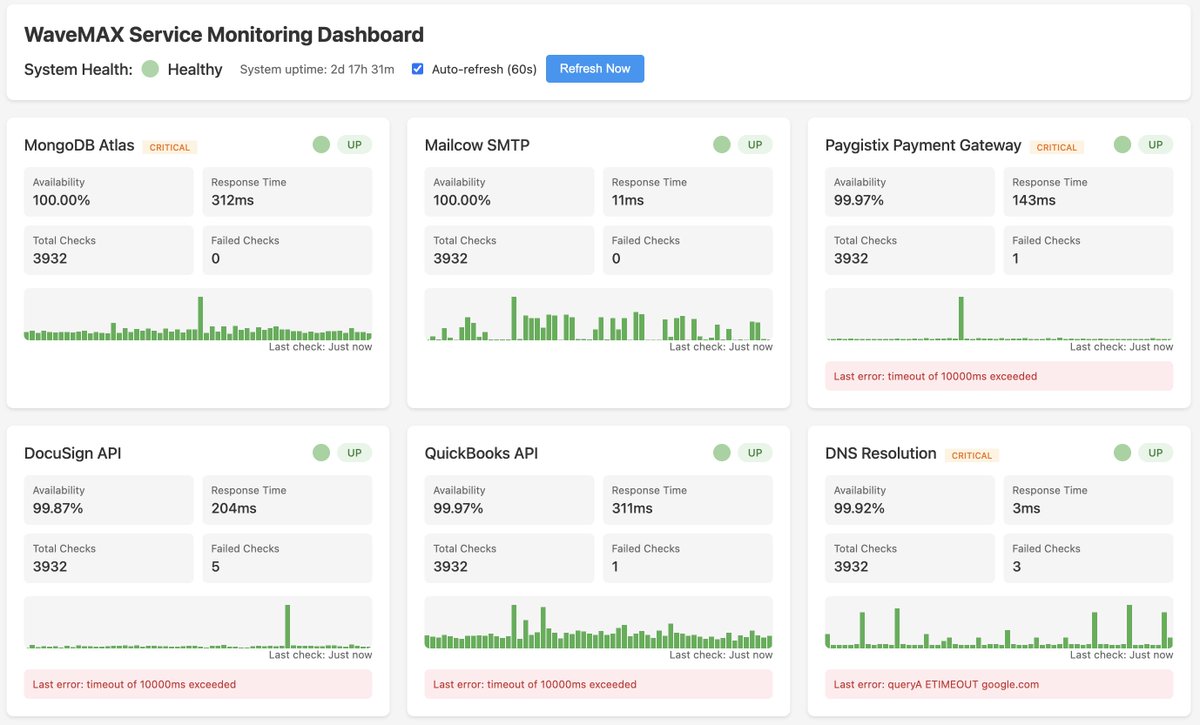
Task: Click Mailcow SMTP response time 11ms
Action: click(x=628, y=200)
